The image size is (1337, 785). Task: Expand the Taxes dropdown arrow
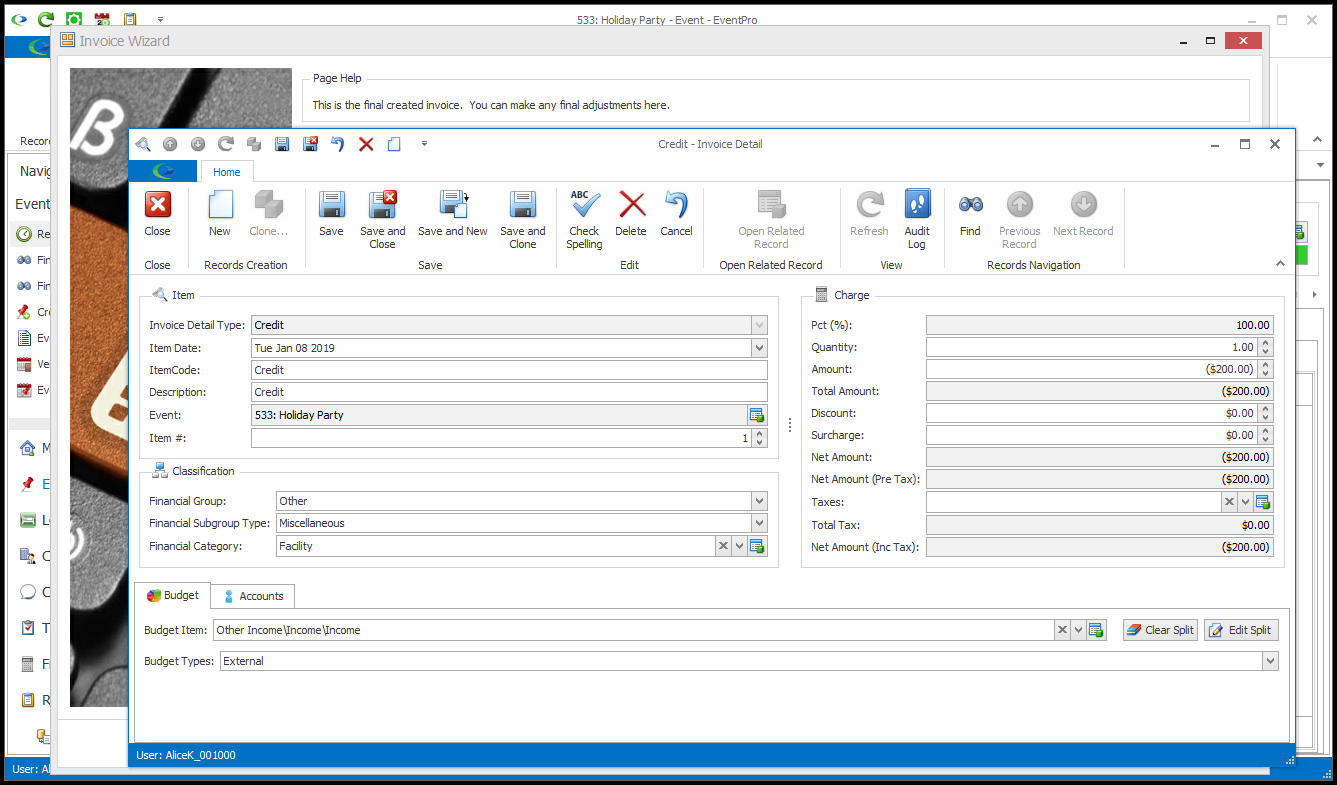coord(1246,502)
